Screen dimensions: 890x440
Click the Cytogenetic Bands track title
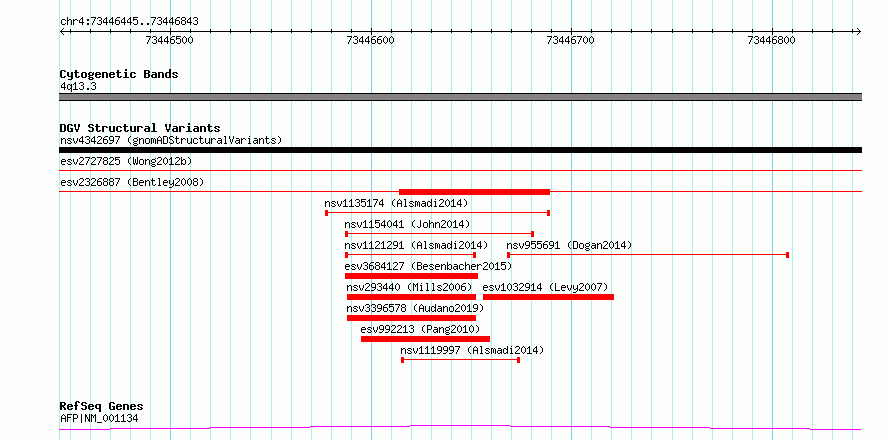119,74
